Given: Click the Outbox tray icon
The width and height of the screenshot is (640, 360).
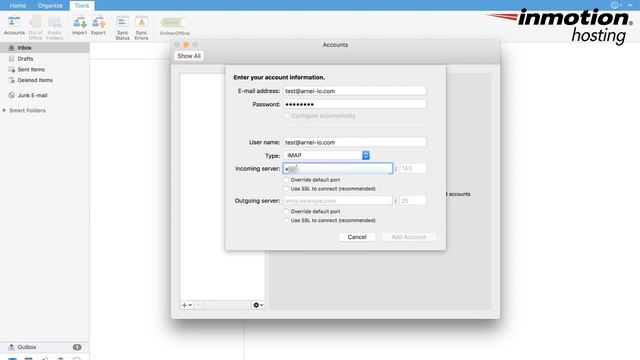Looking at the screenshot, I should click(x=11, y=347).
